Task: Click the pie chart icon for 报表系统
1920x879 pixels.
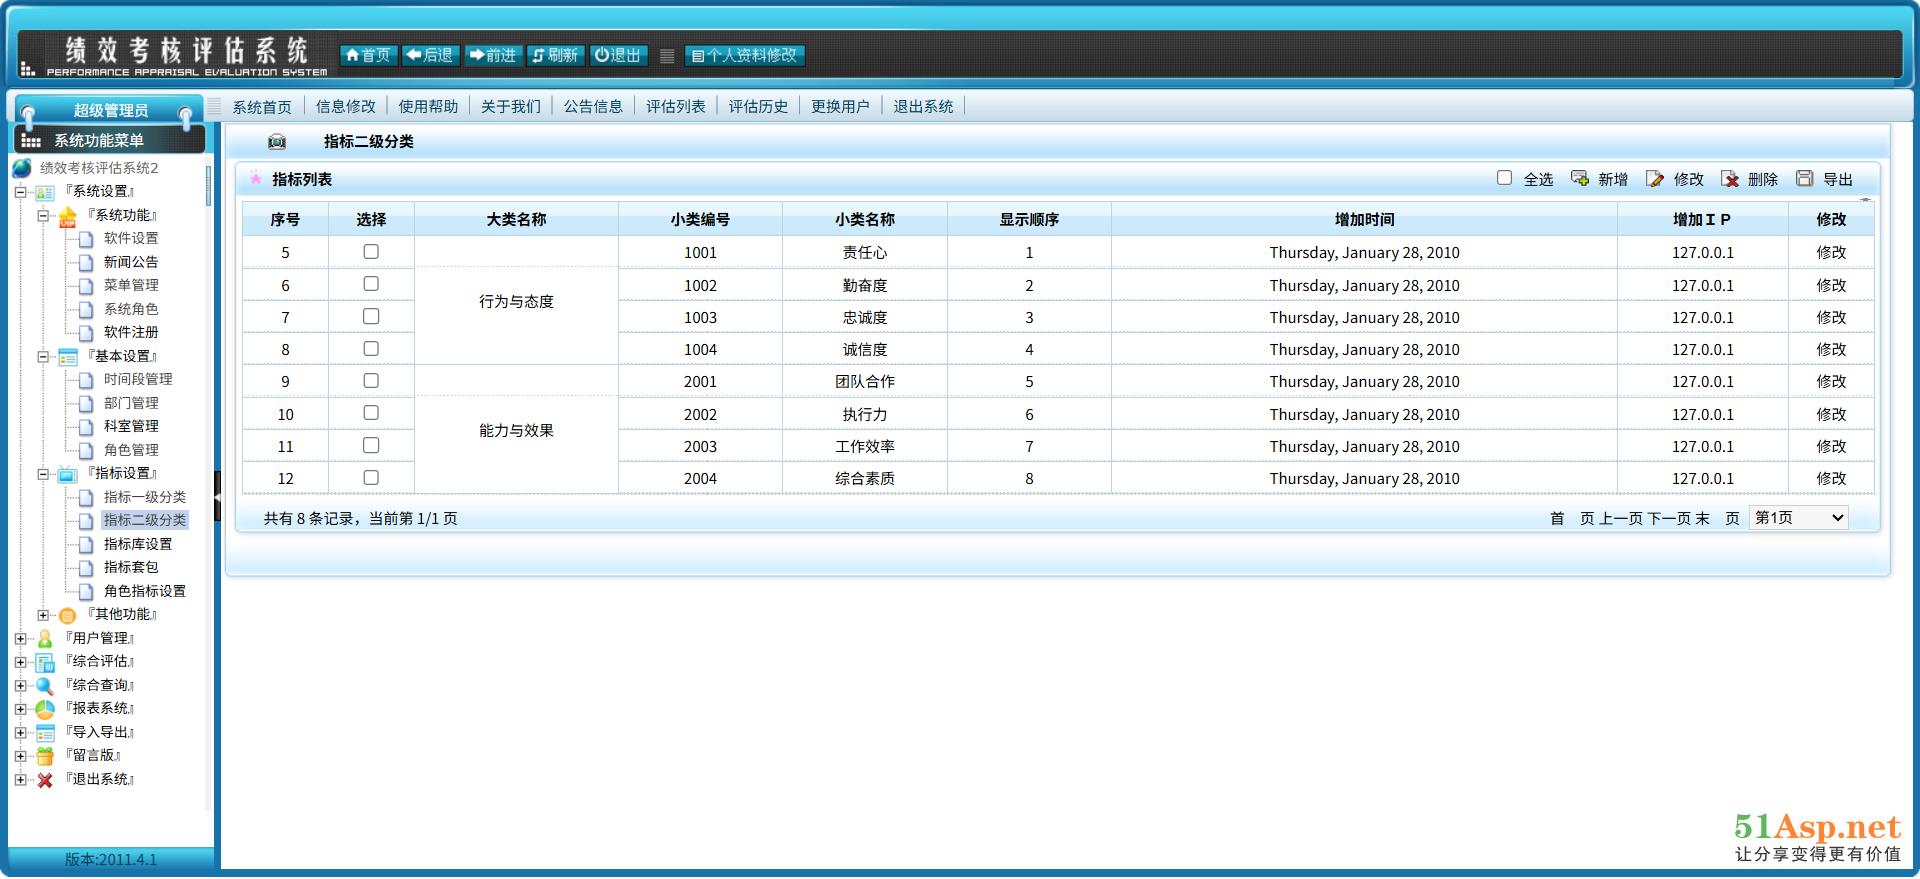Action: (x=45, y=709)
